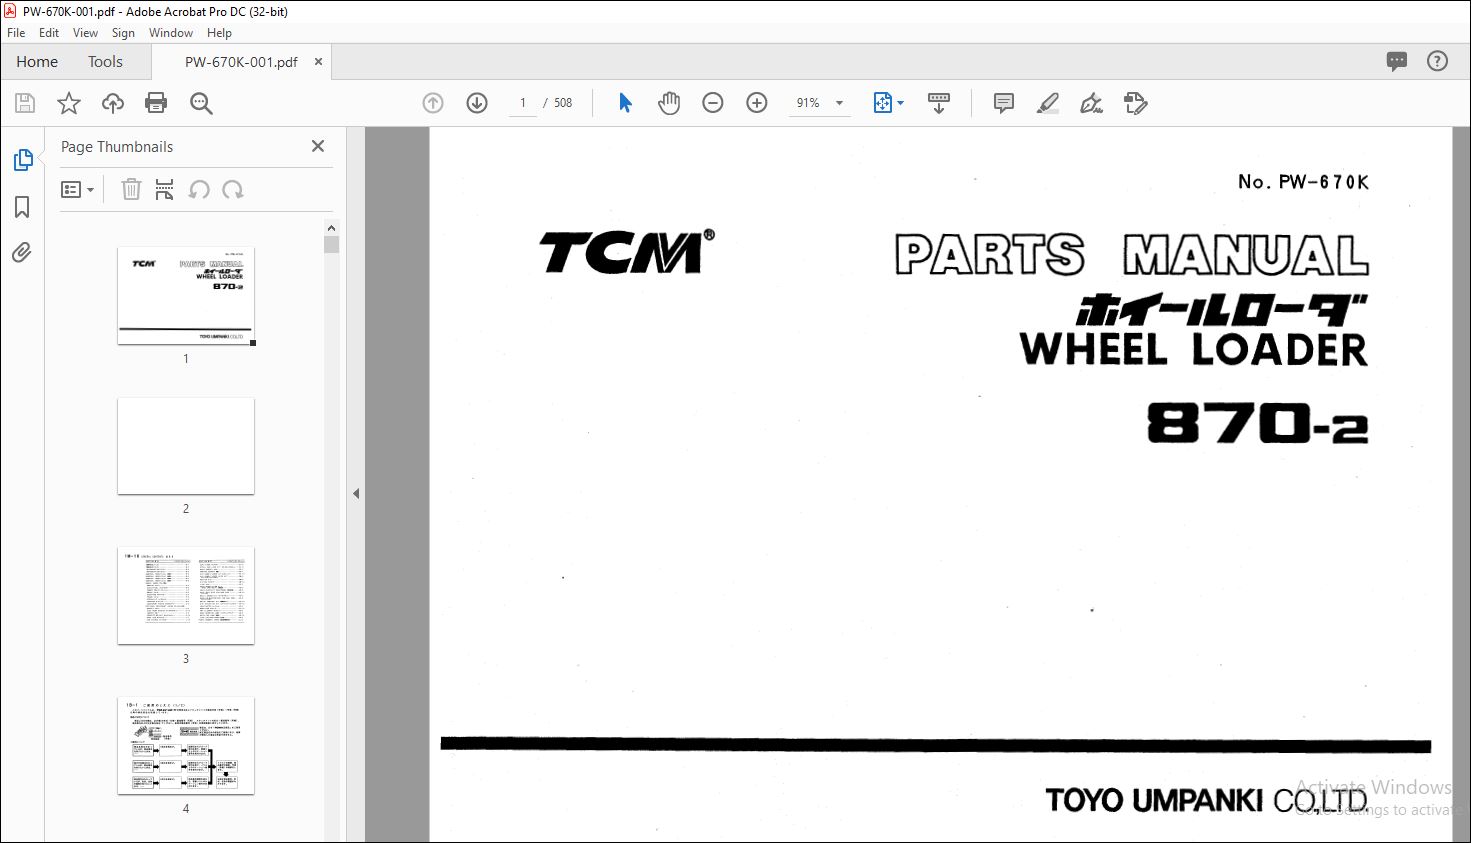Select page 4 thumbnail

(x=186, y=746)
